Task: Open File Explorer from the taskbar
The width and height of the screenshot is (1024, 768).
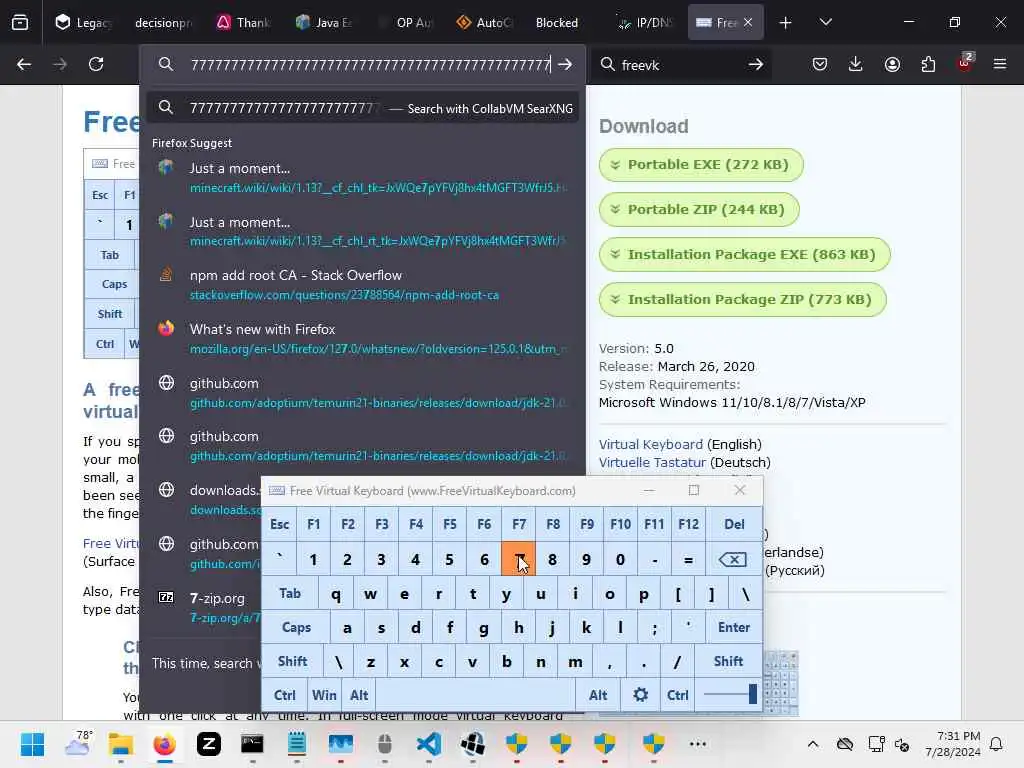Action: [121, 744]
